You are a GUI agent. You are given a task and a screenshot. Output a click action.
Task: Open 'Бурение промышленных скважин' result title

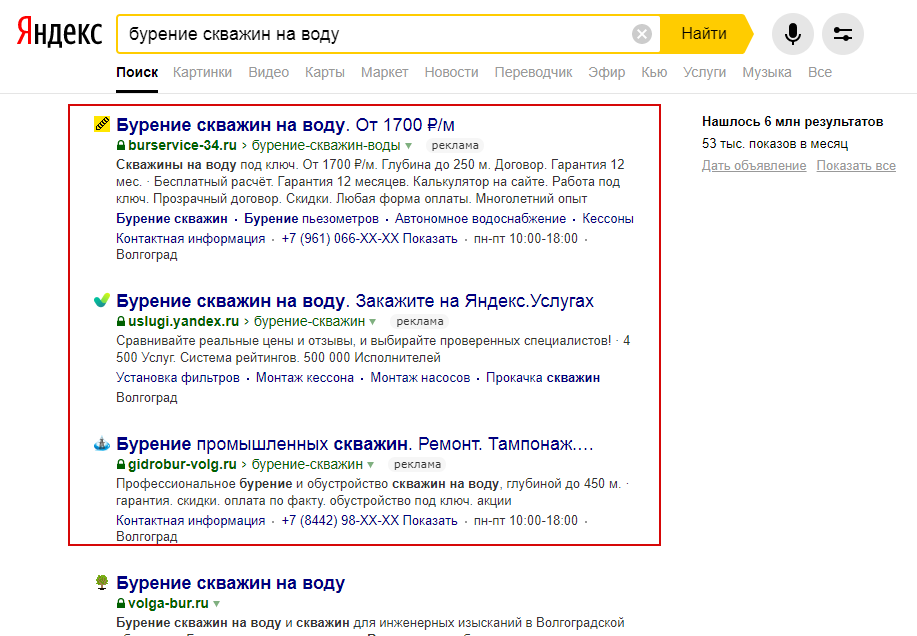[x=354, y=444]
